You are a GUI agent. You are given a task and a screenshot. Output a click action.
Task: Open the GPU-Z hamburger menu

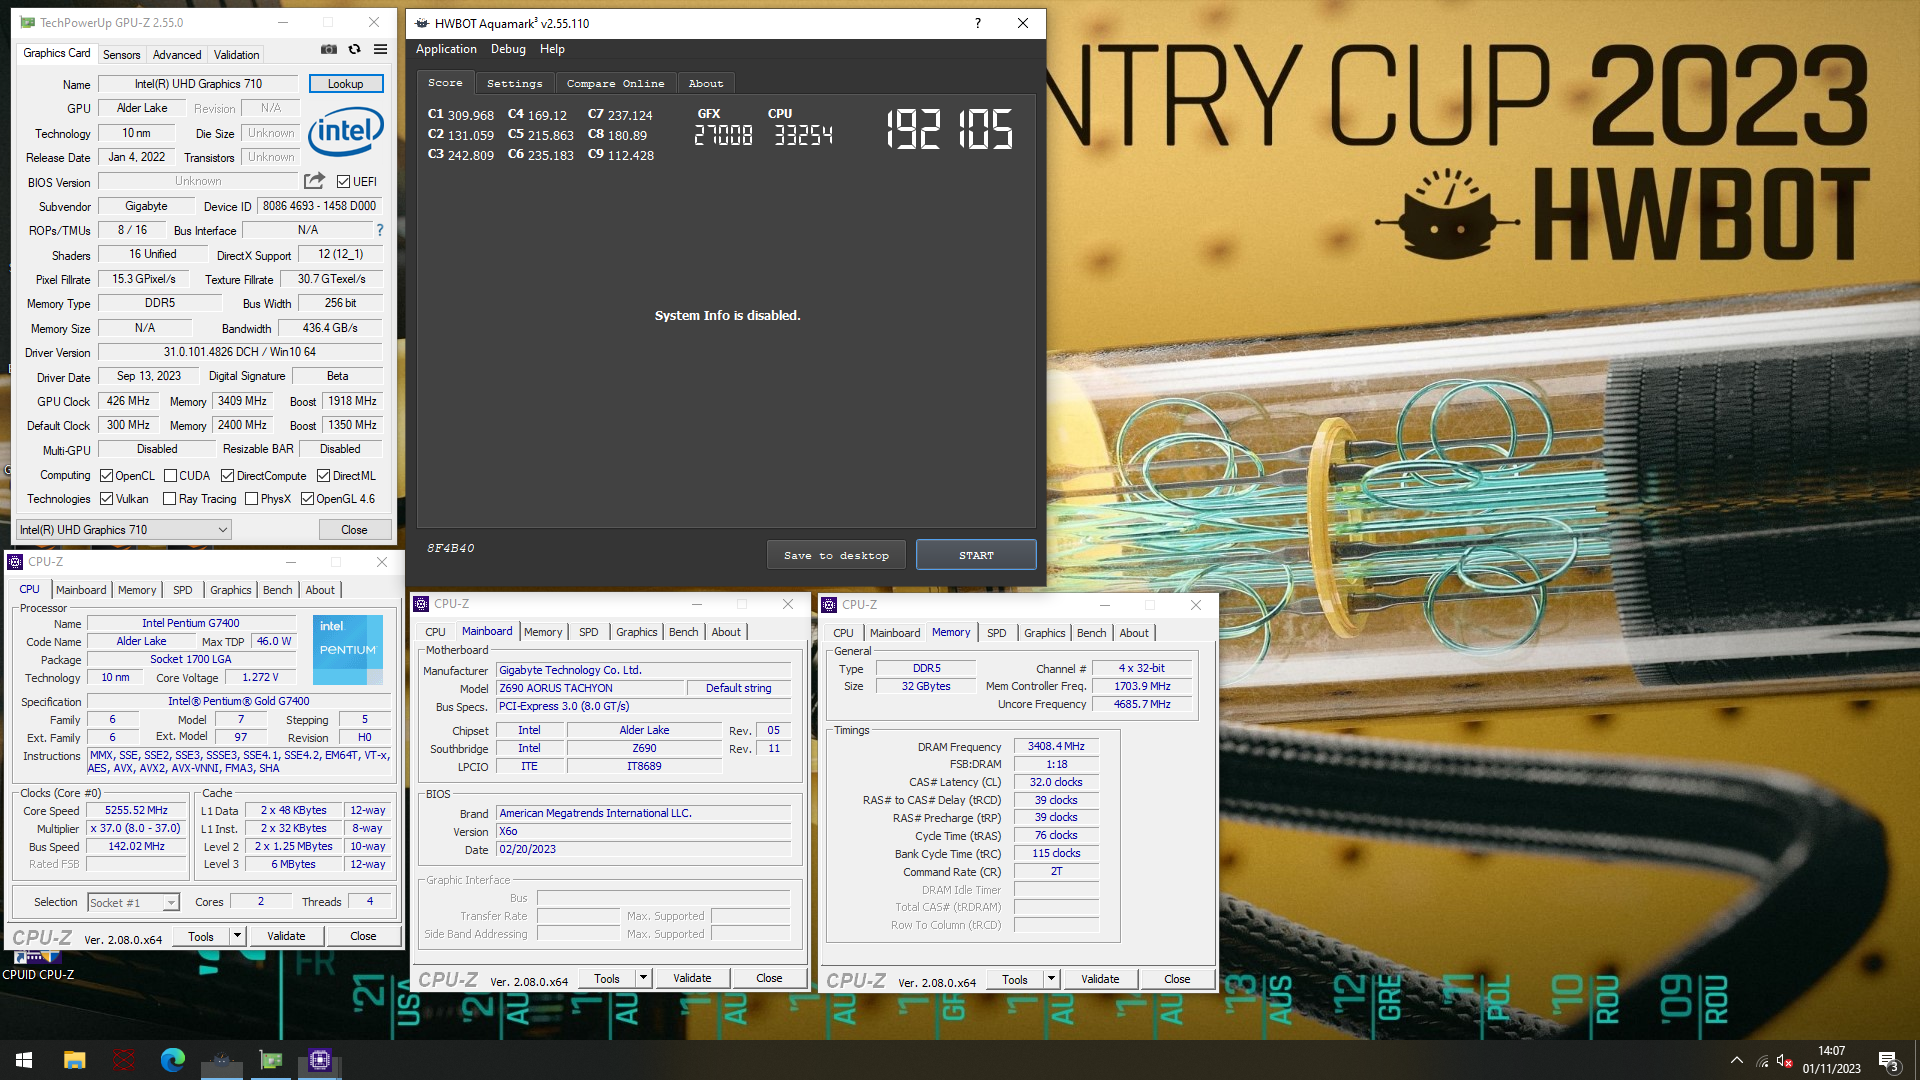point(381,49)
